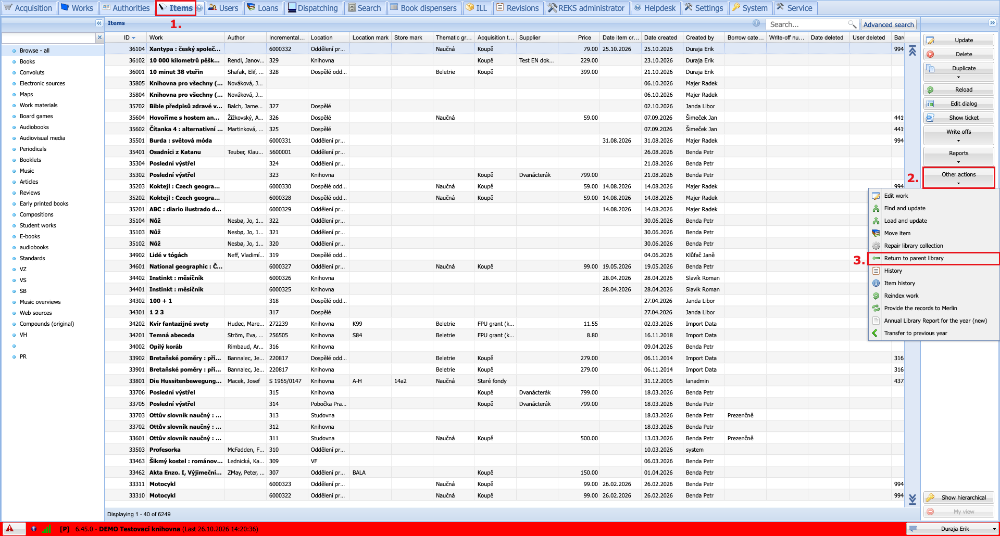This screenshot has width=1000, height=536.
Task: Collapse the right actions panel
Action: click(992, 23)
